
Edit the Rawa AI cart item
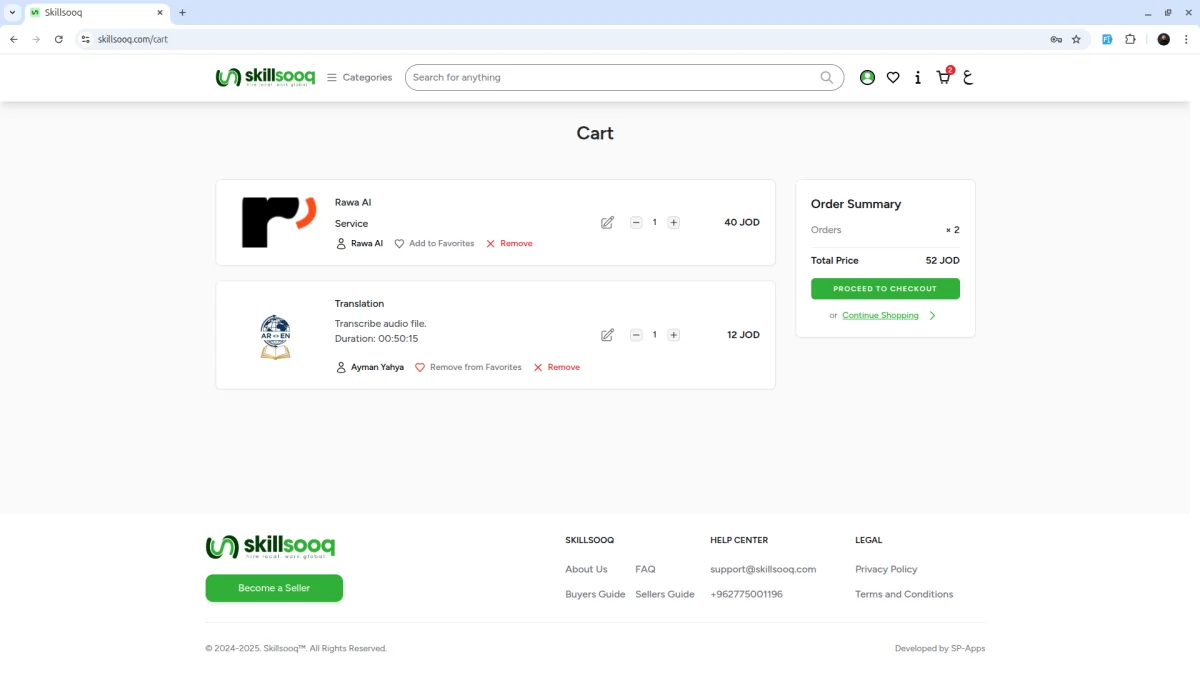607,222
